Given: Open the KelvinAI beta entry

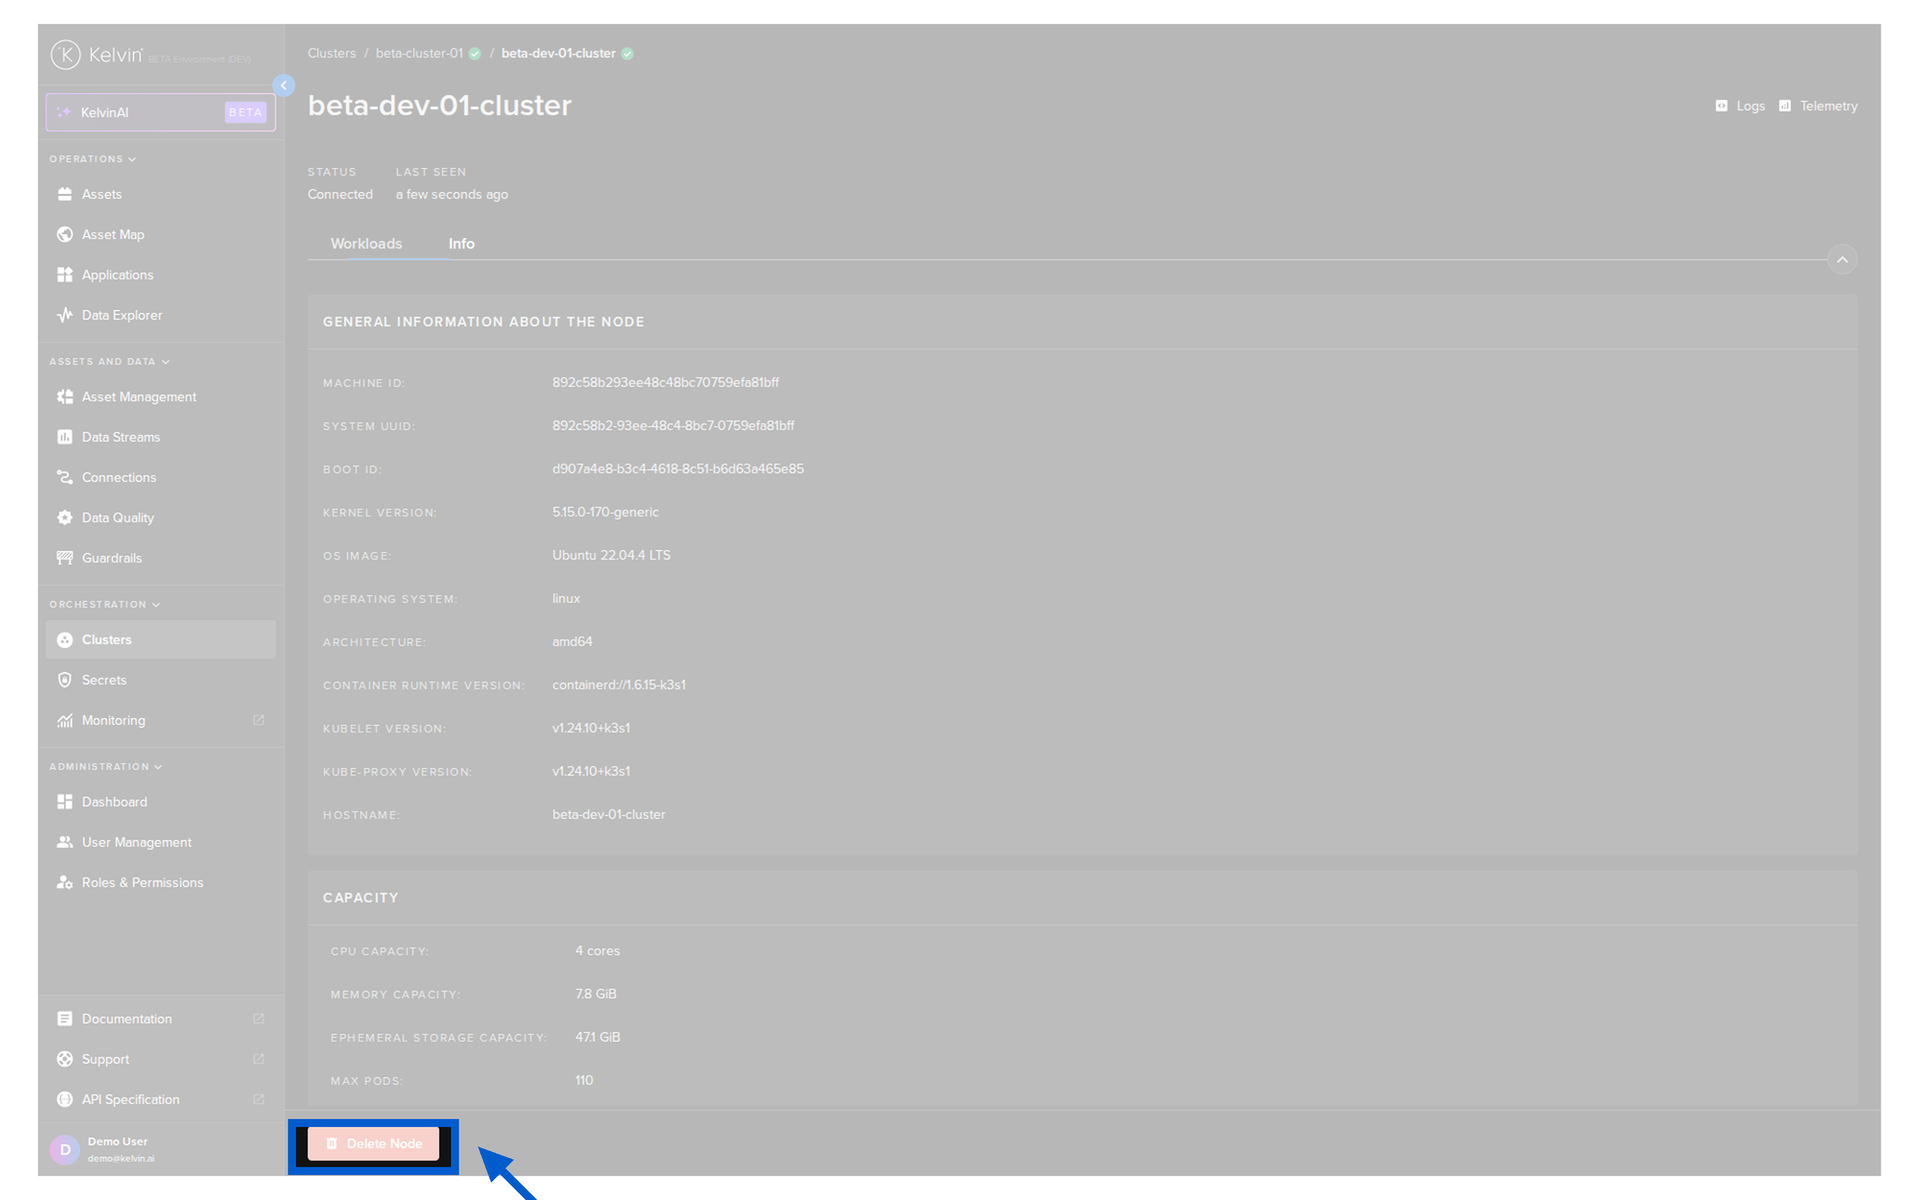Looking at the screenshot, I should [x=160, y=112].
